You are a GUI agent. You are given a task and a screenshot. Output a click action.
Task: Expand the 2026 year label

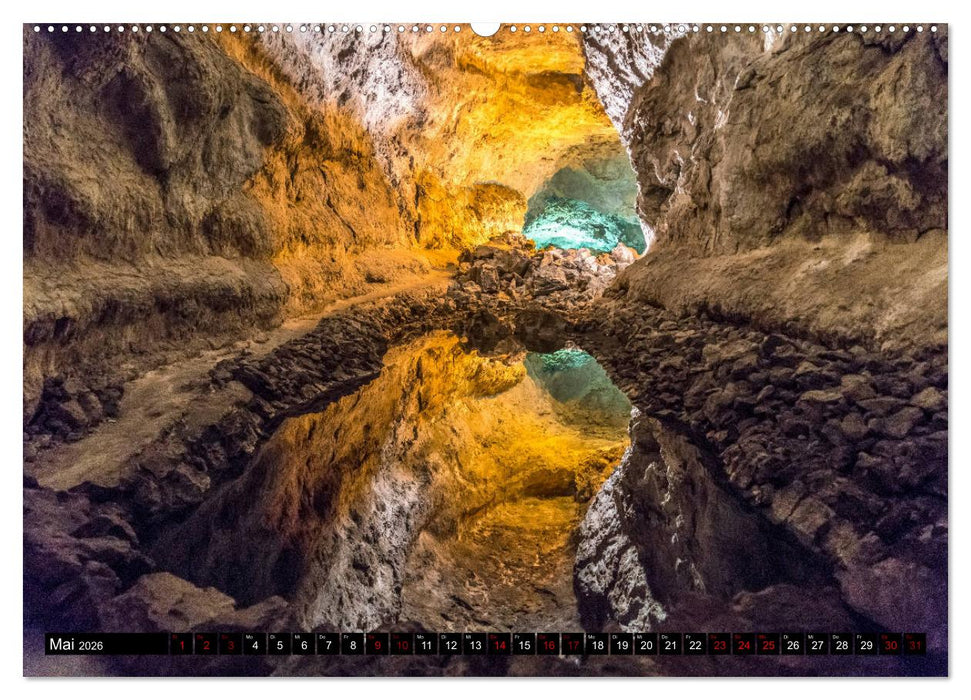(x=92, y=644)
